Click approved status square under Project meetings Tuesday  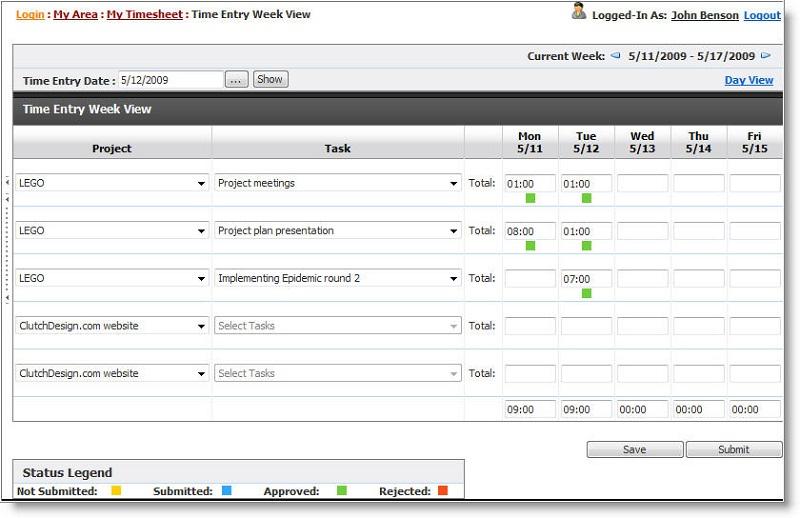click(587, 198)
